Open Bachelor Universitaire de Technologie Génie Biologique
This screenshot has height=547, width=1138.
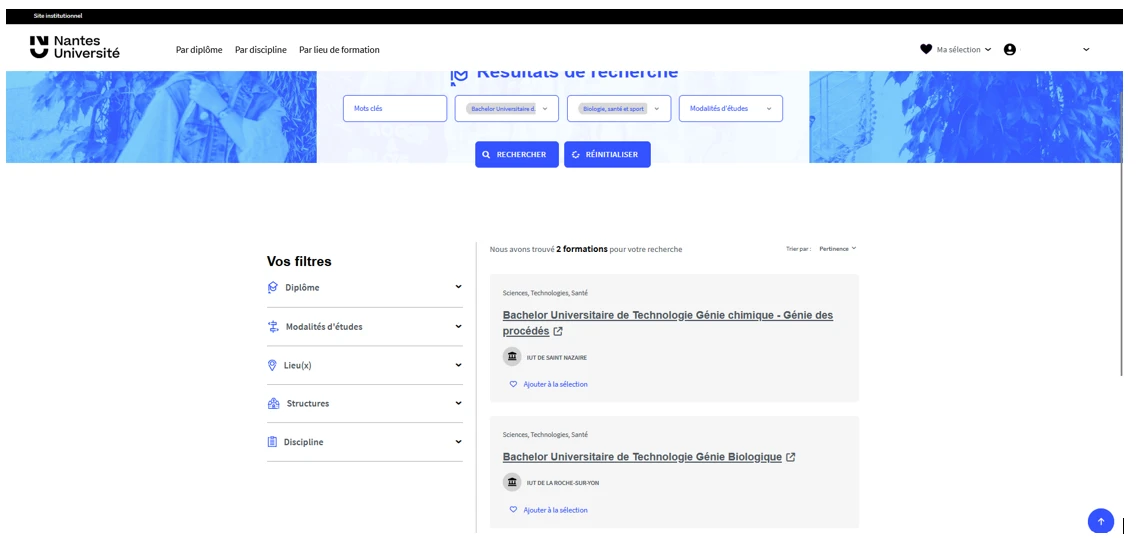click(x=642, y=457)
